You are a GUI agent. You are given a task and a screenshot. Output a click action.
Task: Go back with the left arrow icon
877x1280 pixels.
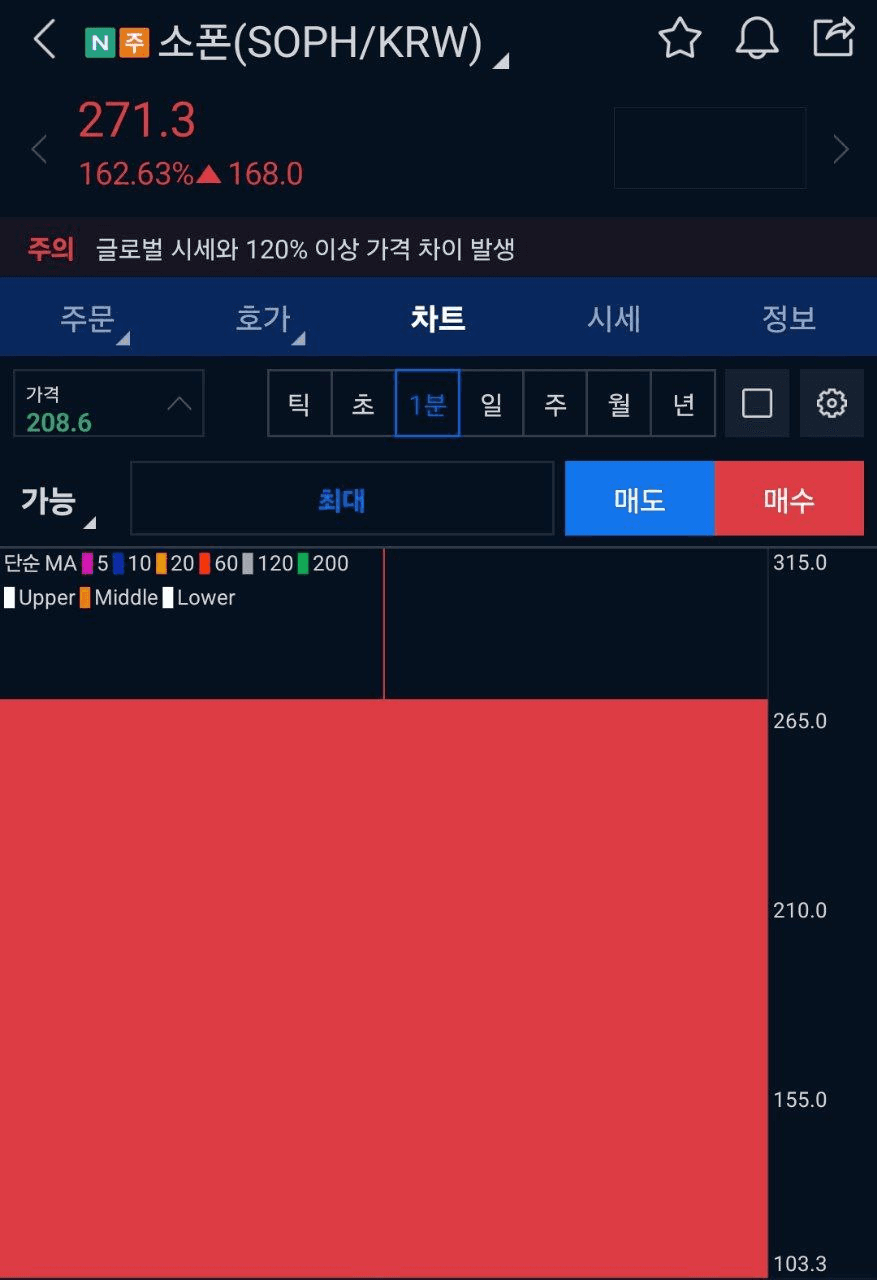(44, 40)
